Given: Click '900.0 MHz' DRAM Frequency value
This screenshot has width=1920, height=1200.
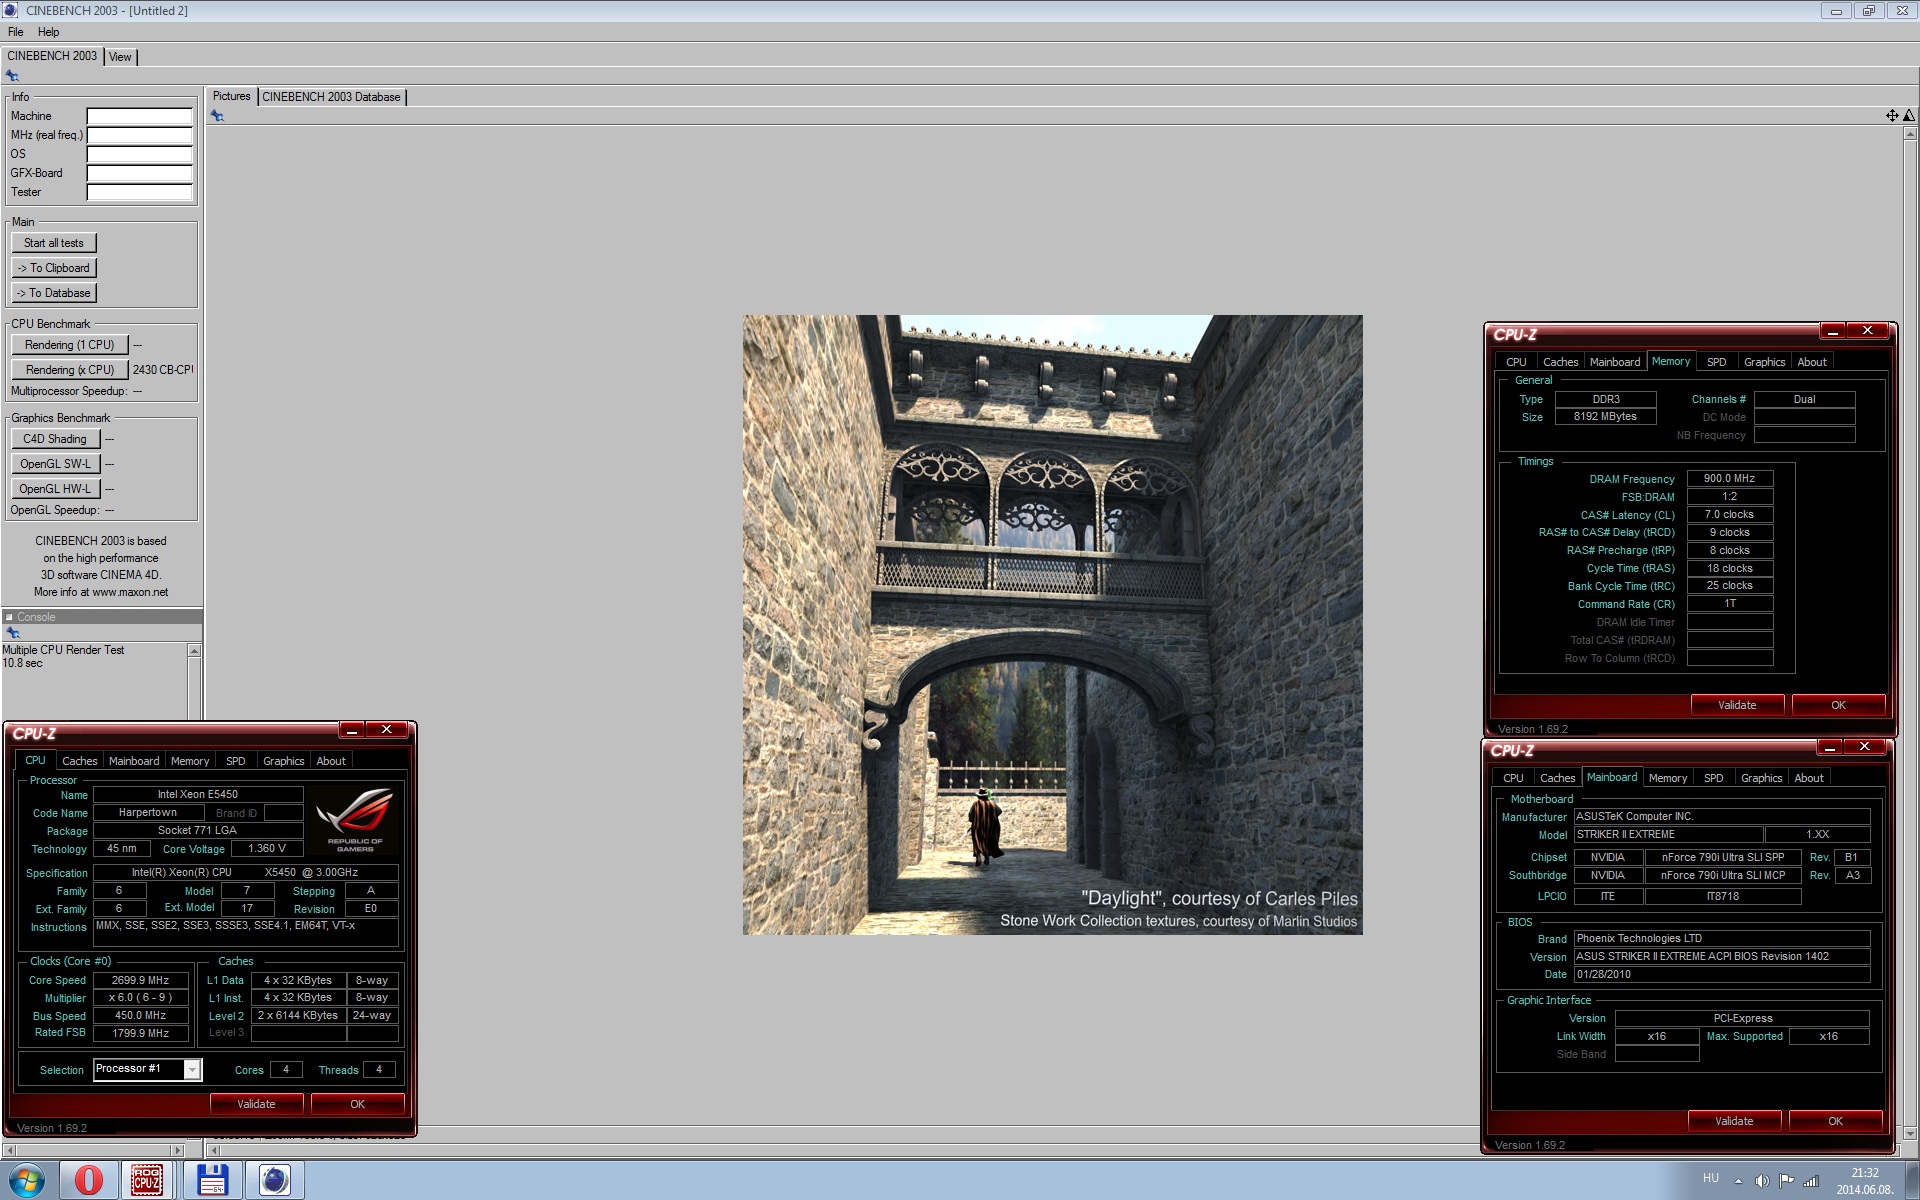Looking at the screenshot, I should [1729, 479].
